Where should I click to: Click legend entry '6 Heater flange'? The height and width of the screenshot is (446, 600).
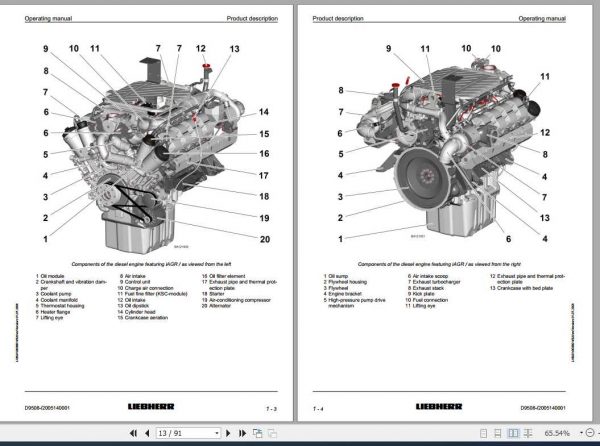pos(53,312)
